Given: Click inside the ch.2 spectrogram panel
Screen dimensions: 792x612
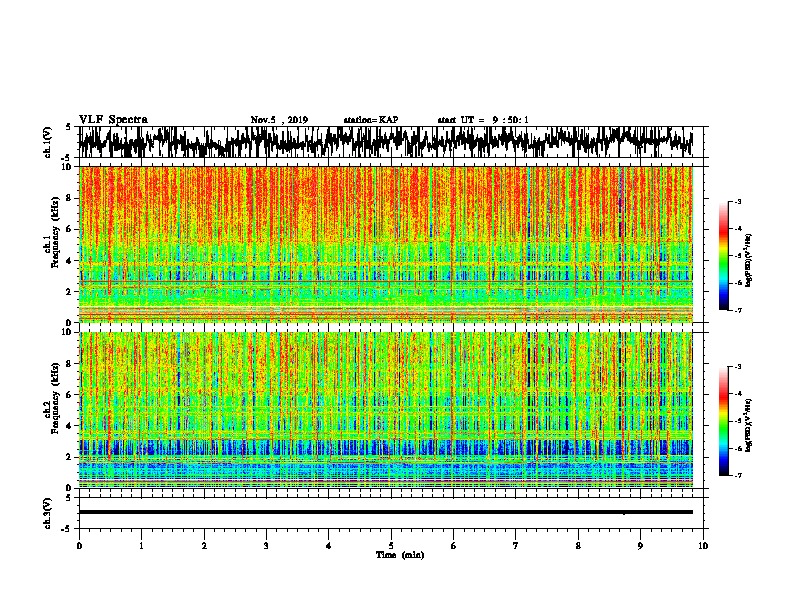Looking at the screenshot, I should 386,410.
